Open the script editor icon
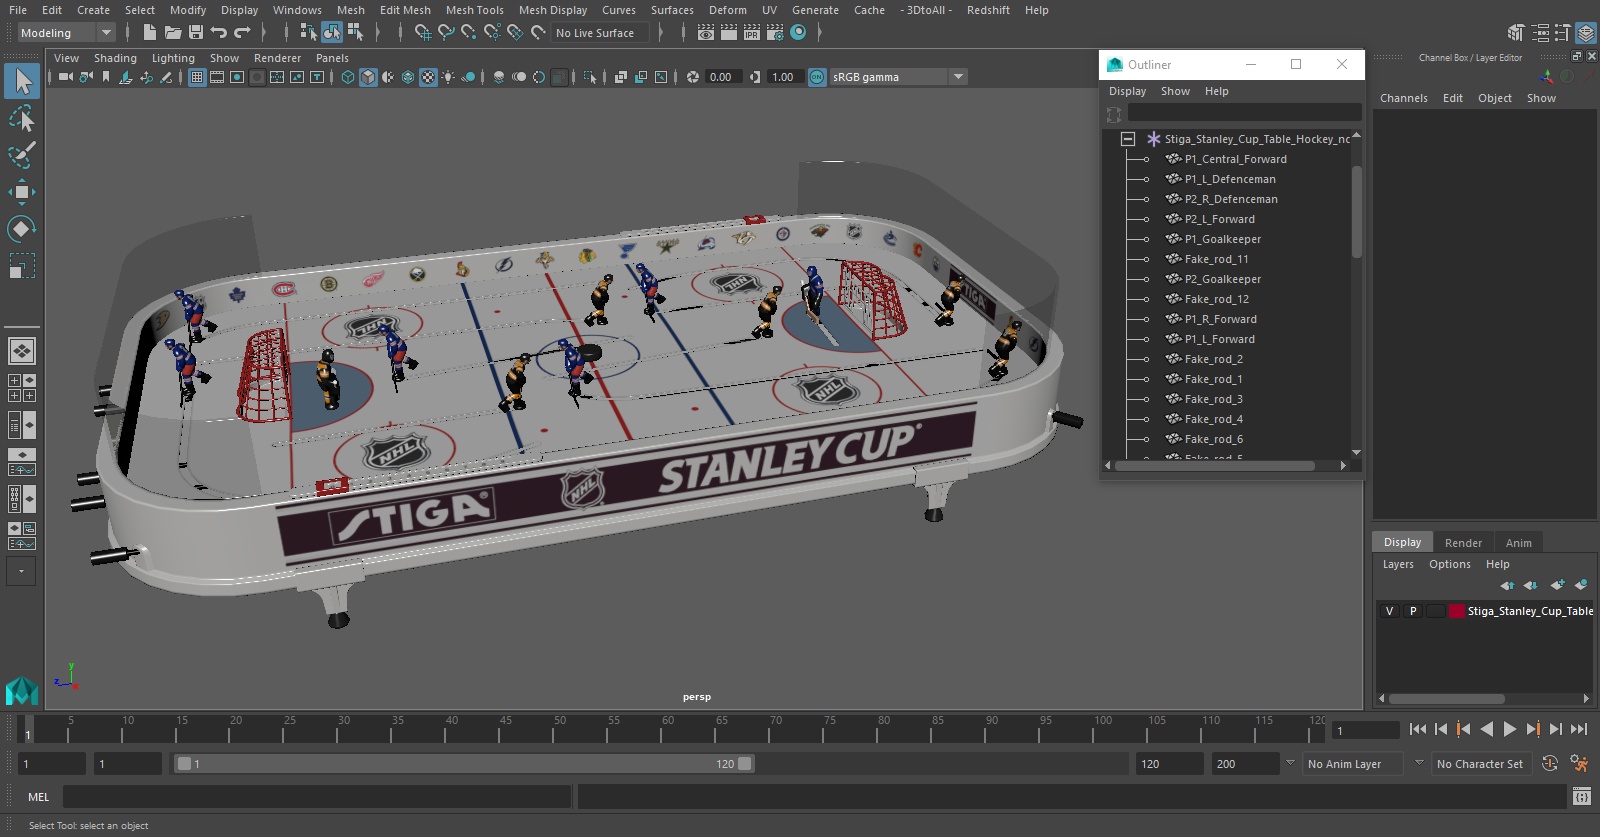 (1582, 797)
